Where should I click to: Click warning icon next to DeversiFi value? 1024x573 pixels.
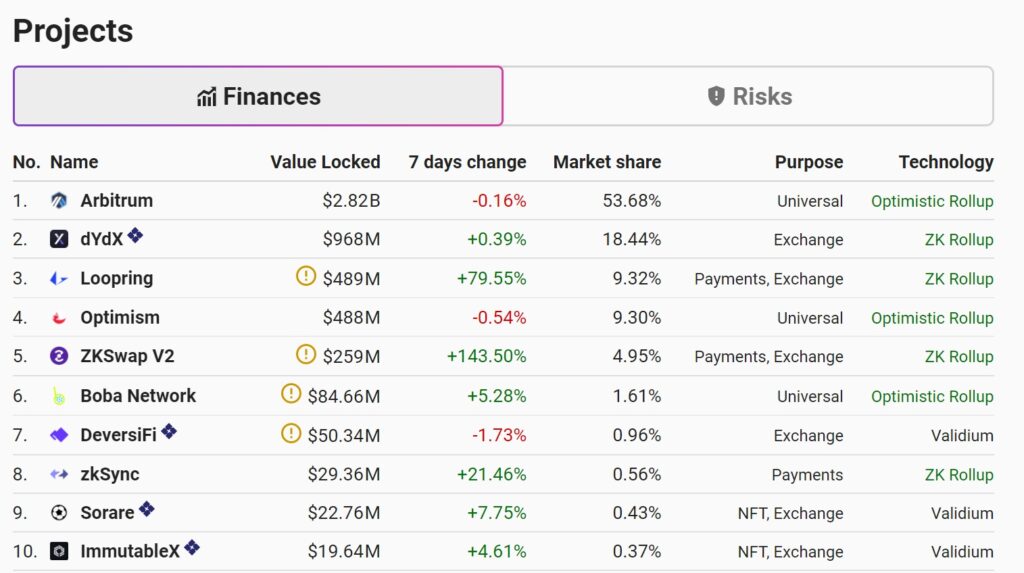[291, 433]
